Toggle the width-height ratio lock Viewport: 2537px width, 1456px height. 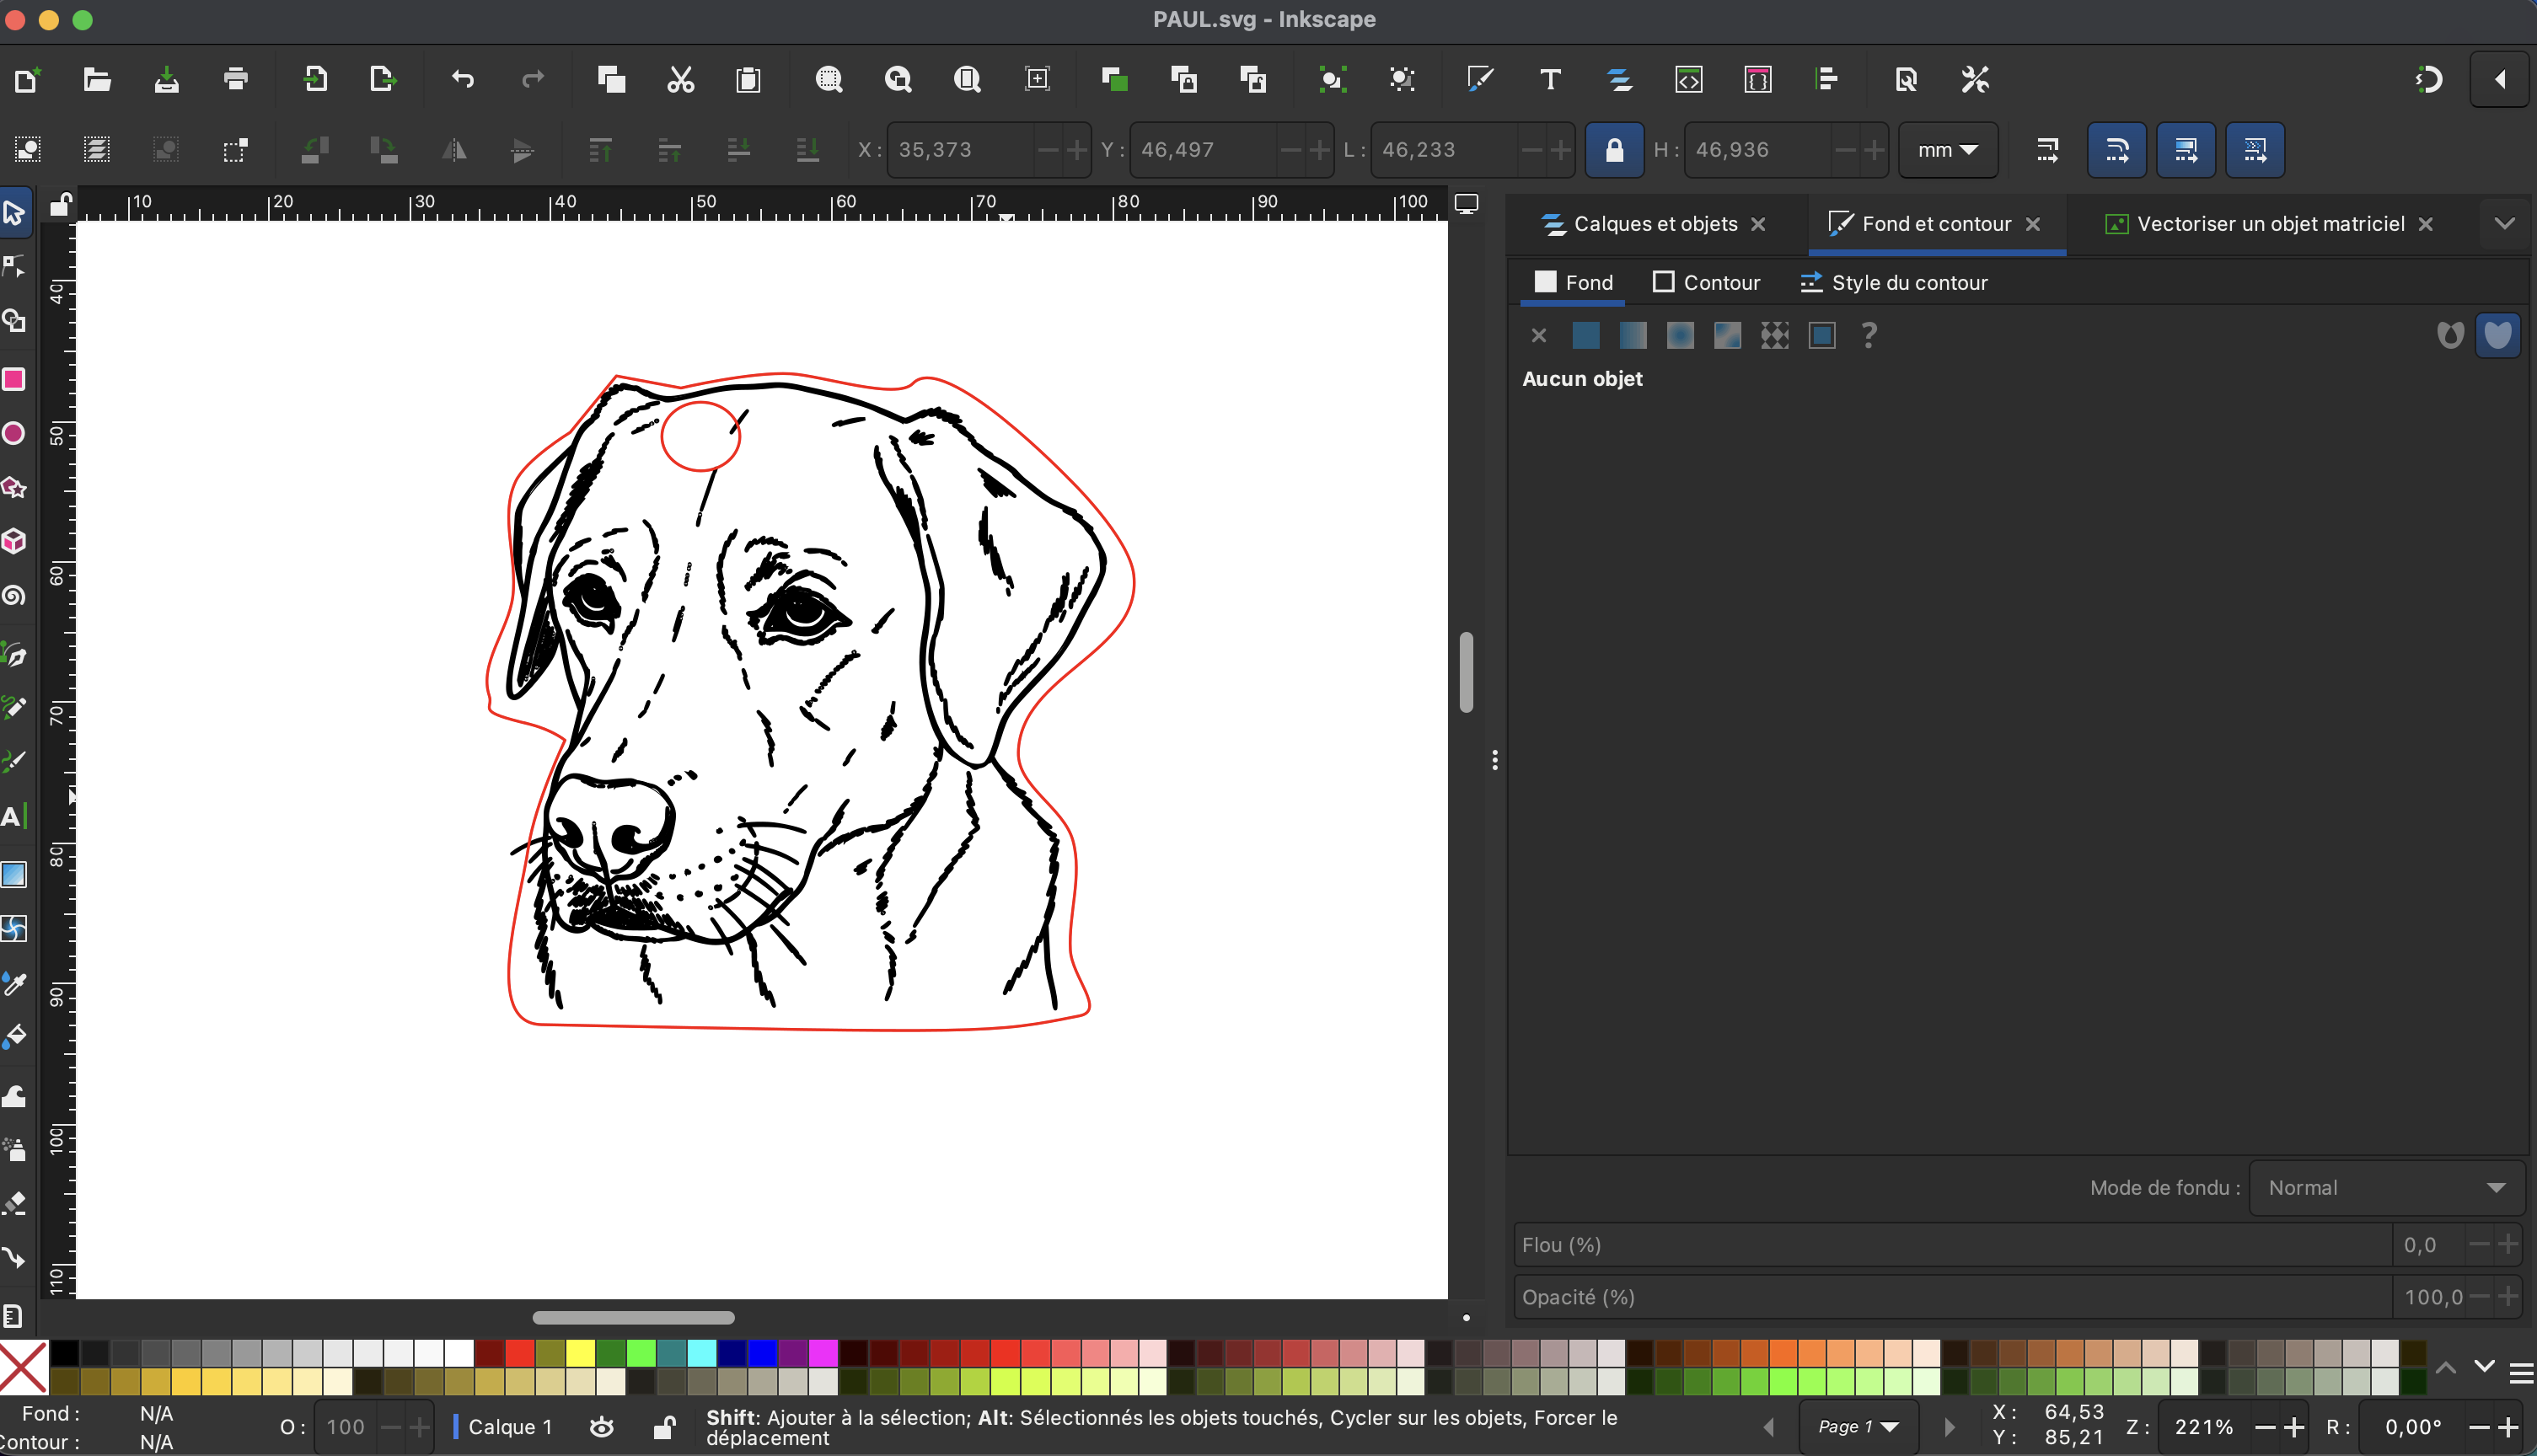click(x=1613, y=150)
